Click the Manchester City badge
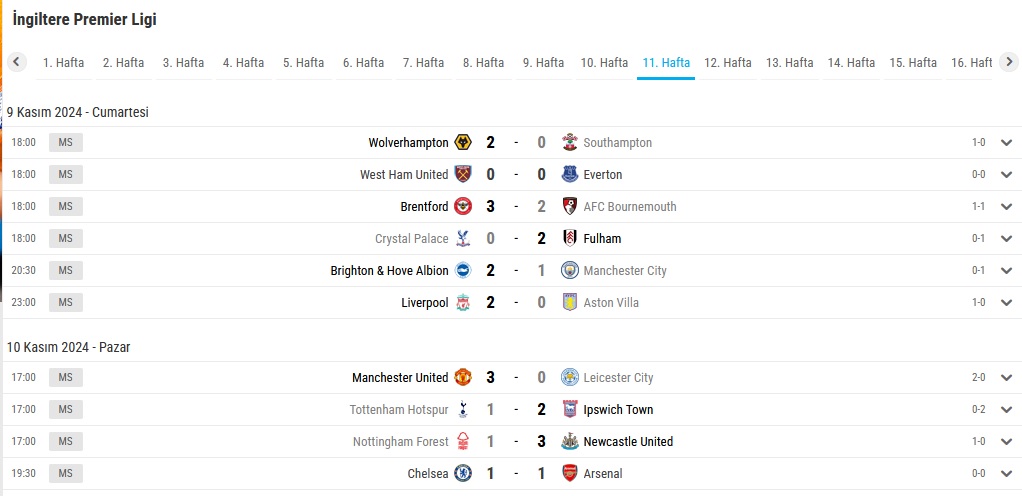1022x496 pixels. tap(570, 270)
